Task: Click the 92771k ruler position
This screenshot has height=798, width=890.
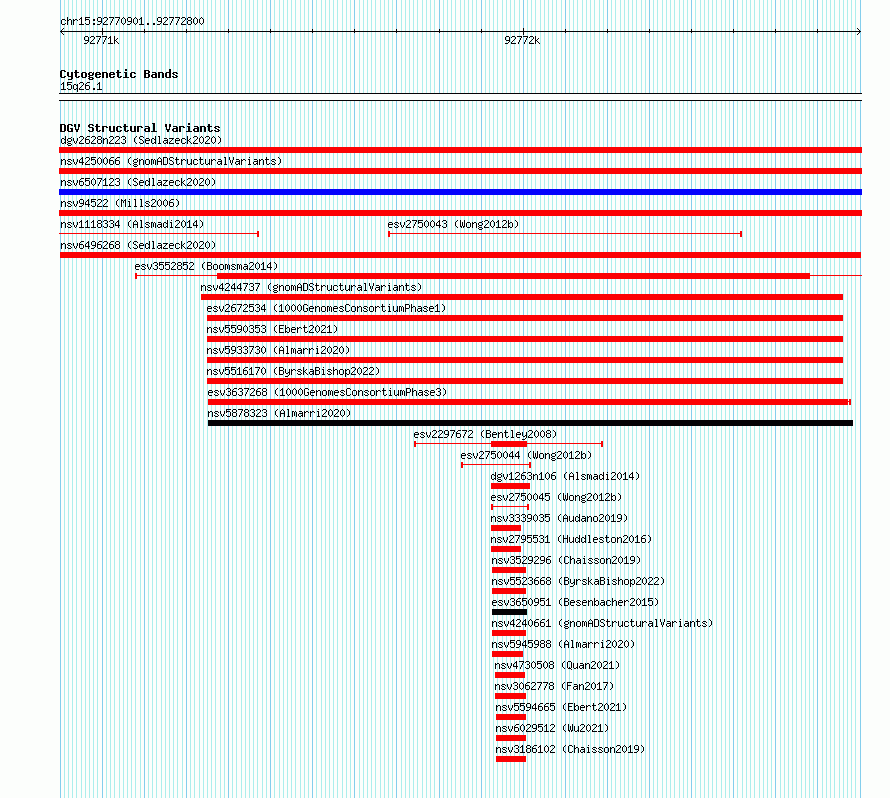Action: click(x=101, y=40)
